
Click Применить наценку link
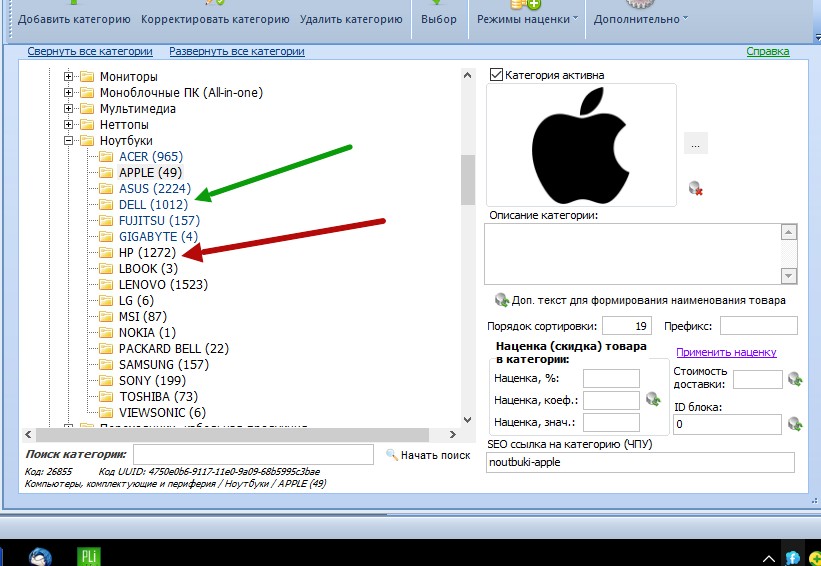pos(726,352)
